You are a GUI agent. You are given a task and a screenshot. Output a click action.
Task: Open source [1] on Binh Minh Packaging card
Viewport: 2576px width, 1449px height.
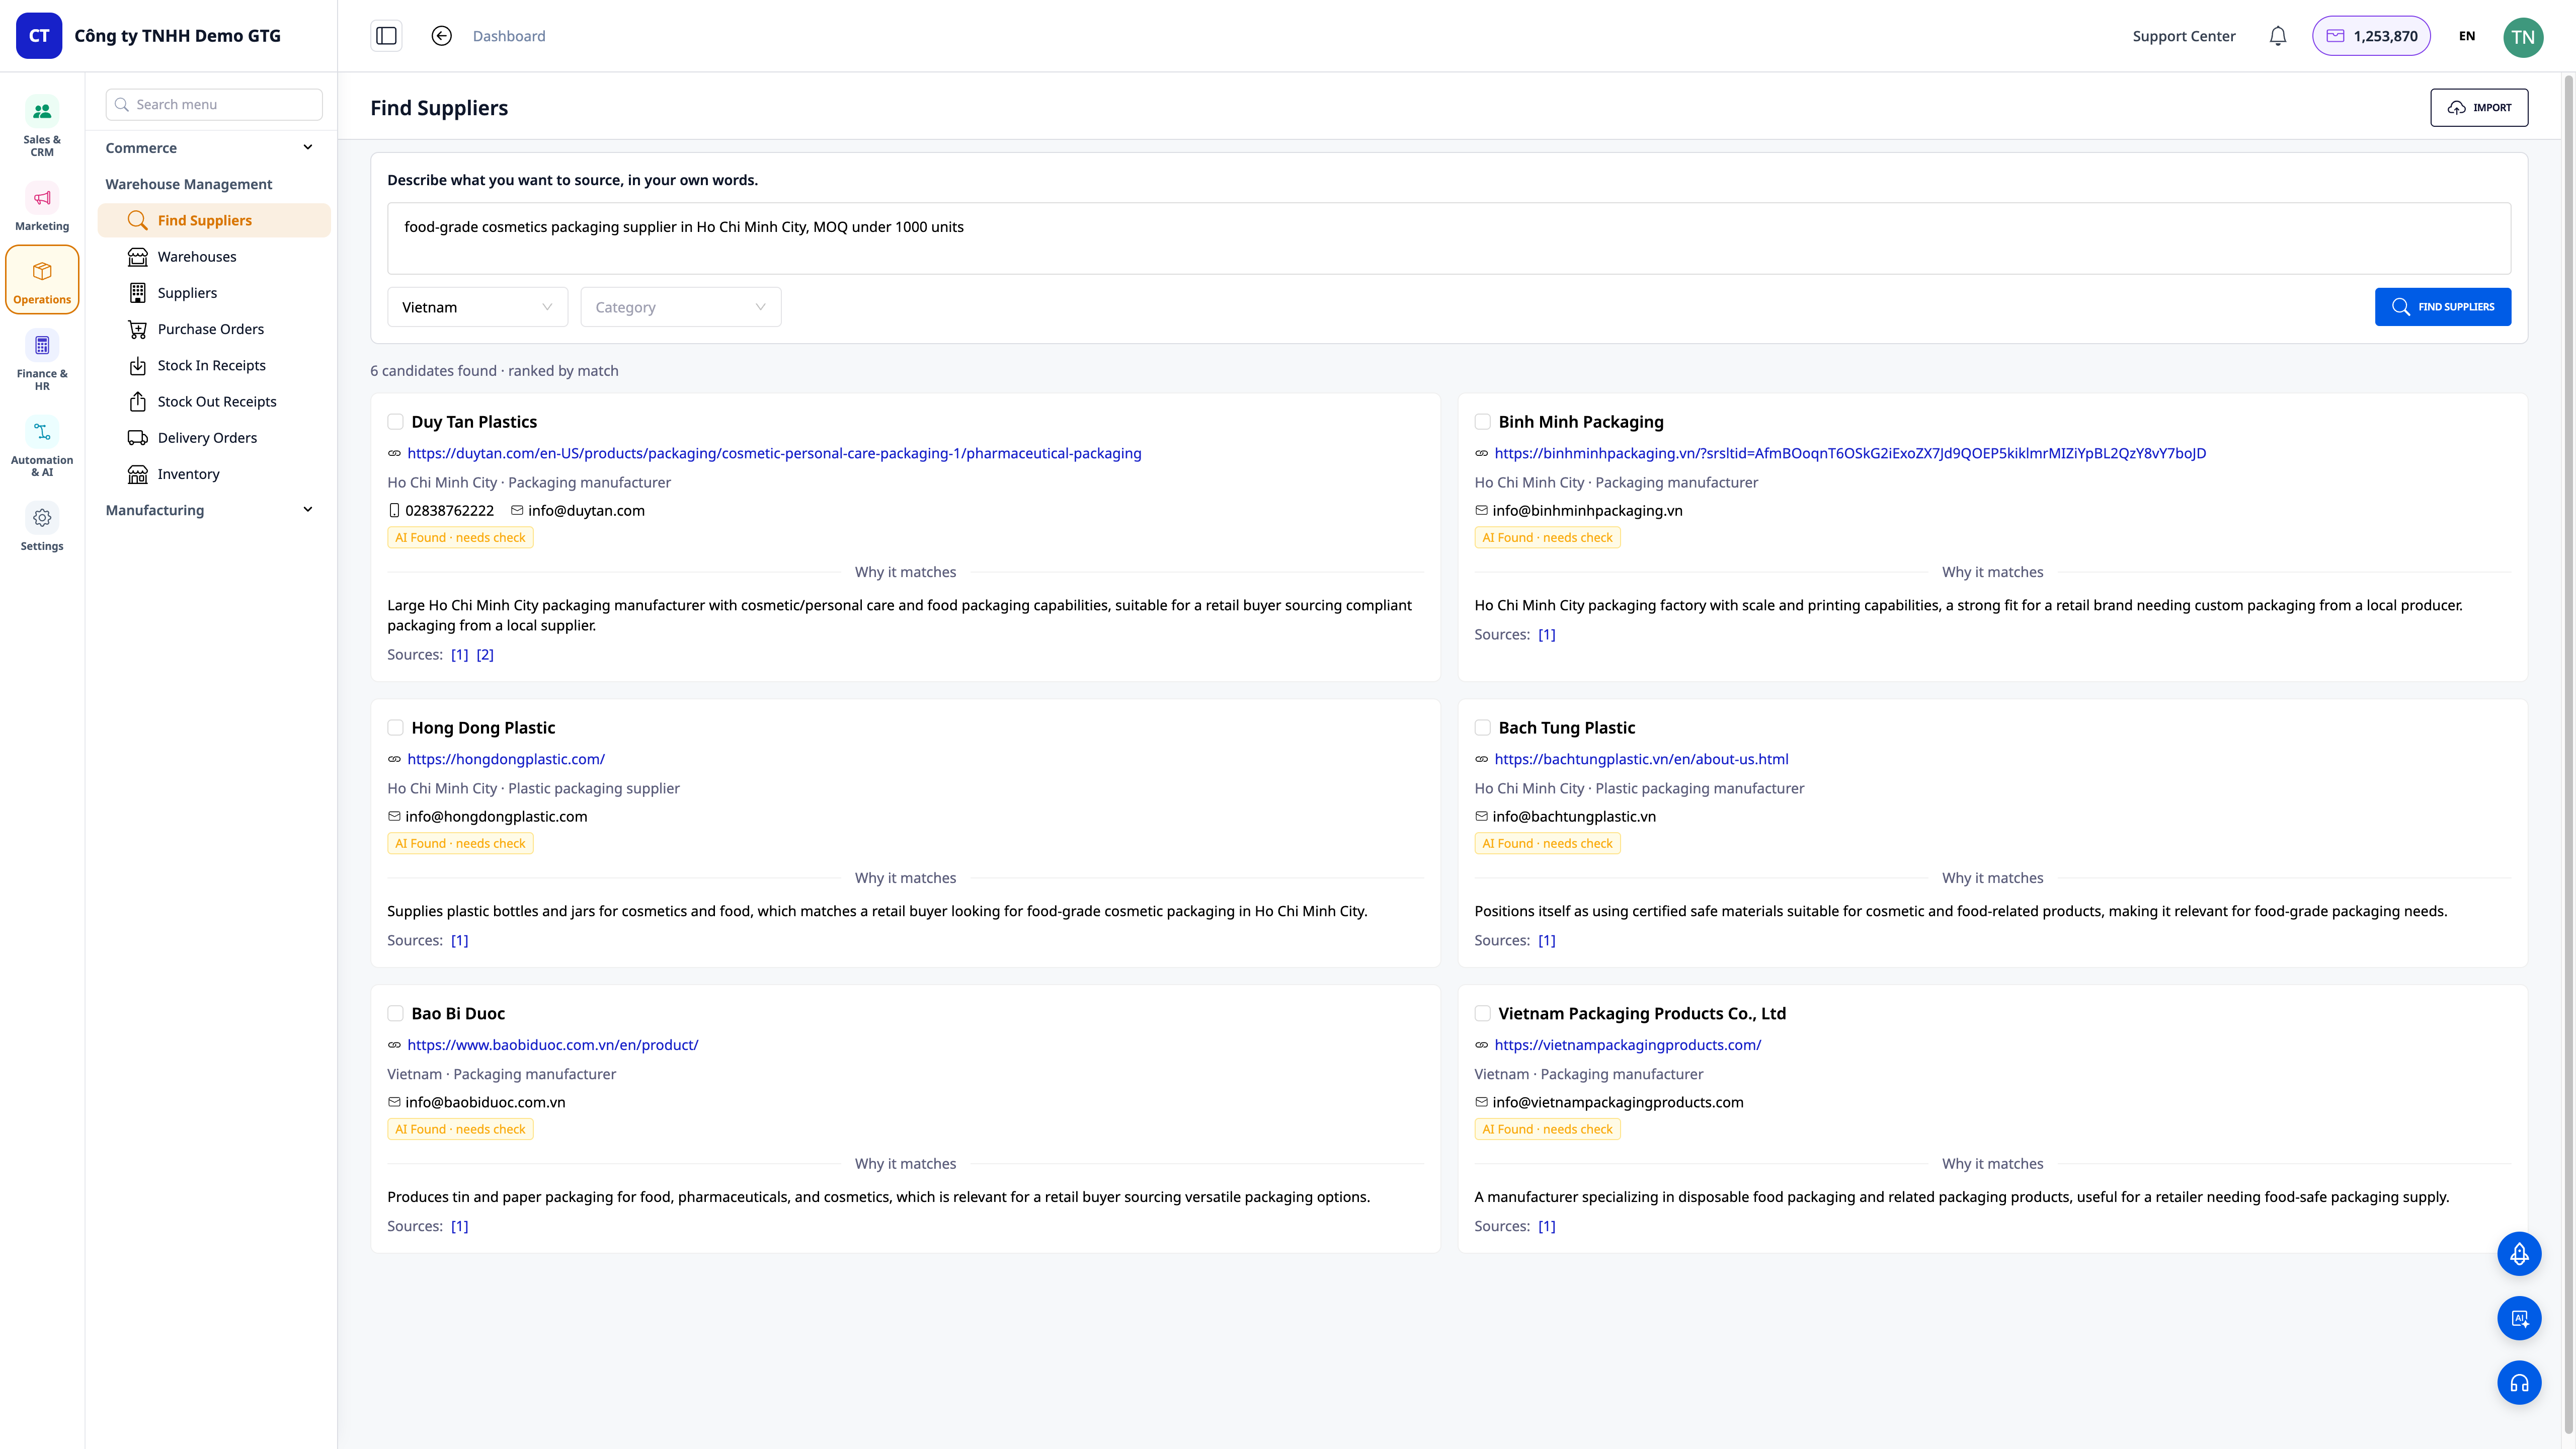coord(1546,635)
